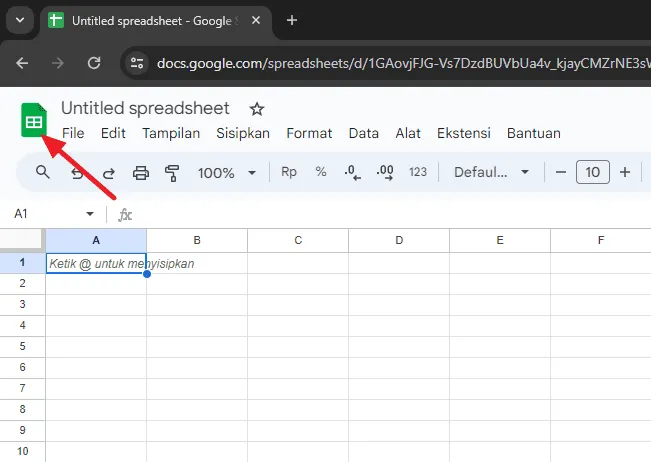Select row 4 header

[22, 325]
